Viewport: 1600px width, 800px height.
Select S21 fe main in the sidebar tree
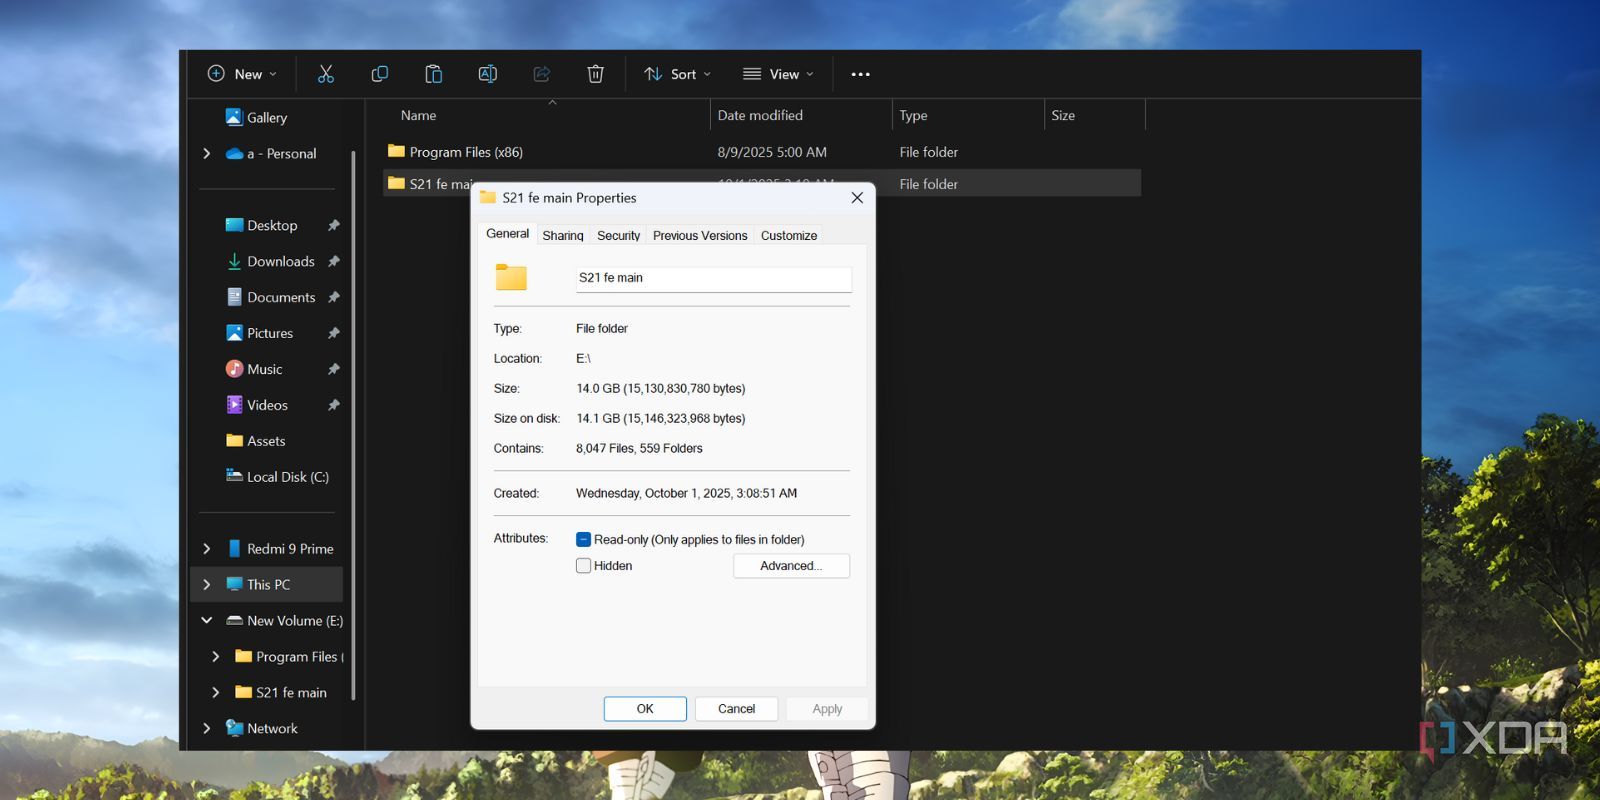point(281,693)
